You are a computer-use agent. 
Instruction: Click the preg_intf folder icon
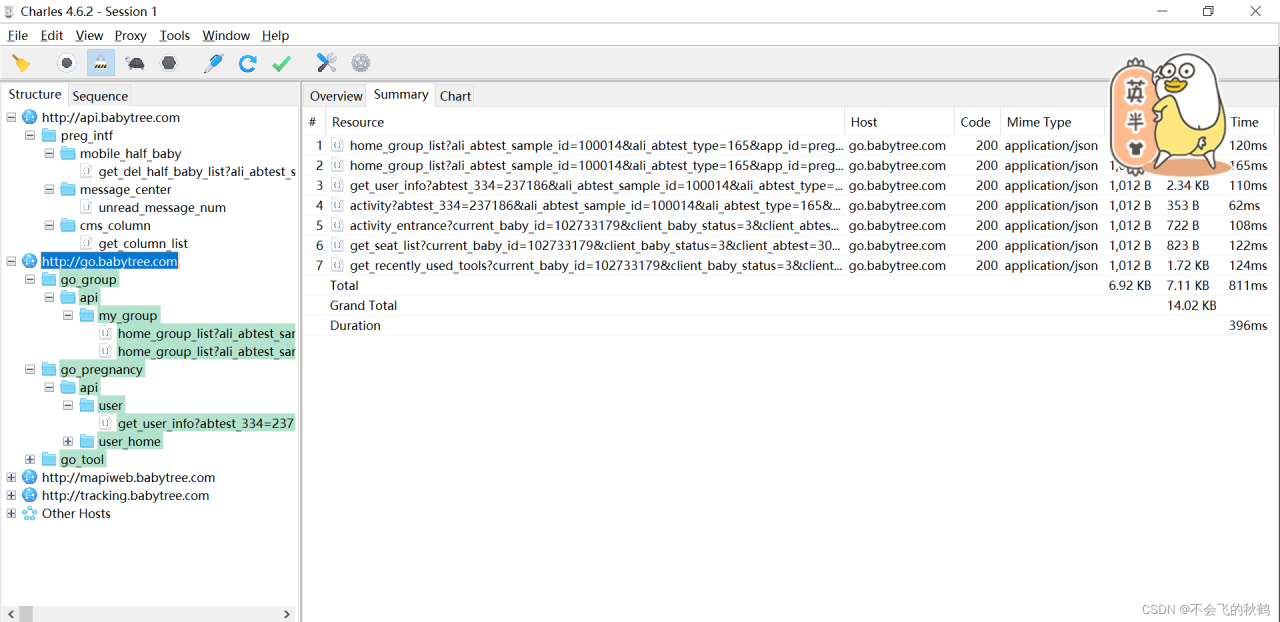tap(49, 135)
